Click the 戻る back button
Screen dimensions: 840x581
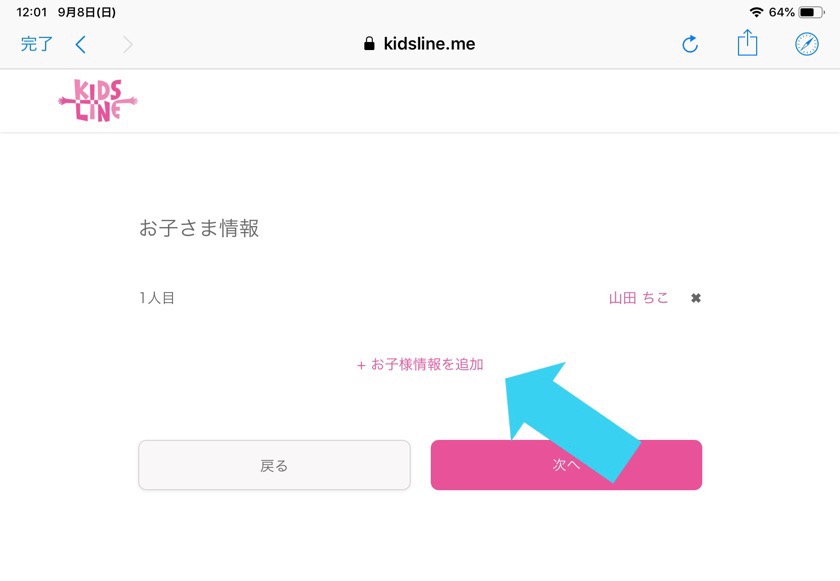pos(274,465)
